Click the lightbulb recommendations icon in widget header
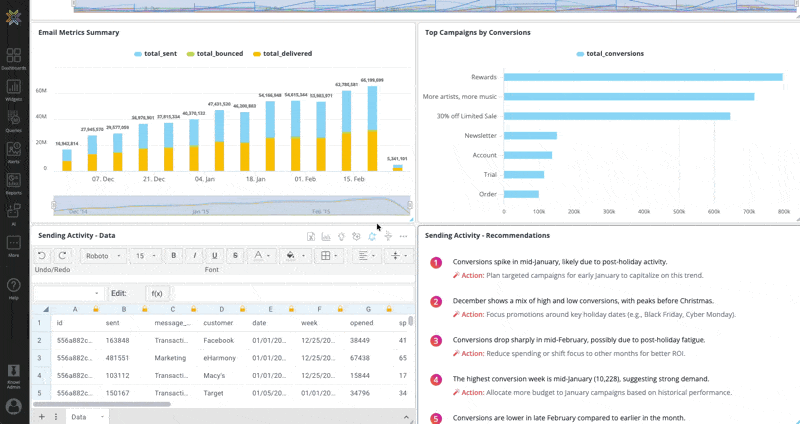The height and width of the screenshot is (424, 800). pos(341,236)
